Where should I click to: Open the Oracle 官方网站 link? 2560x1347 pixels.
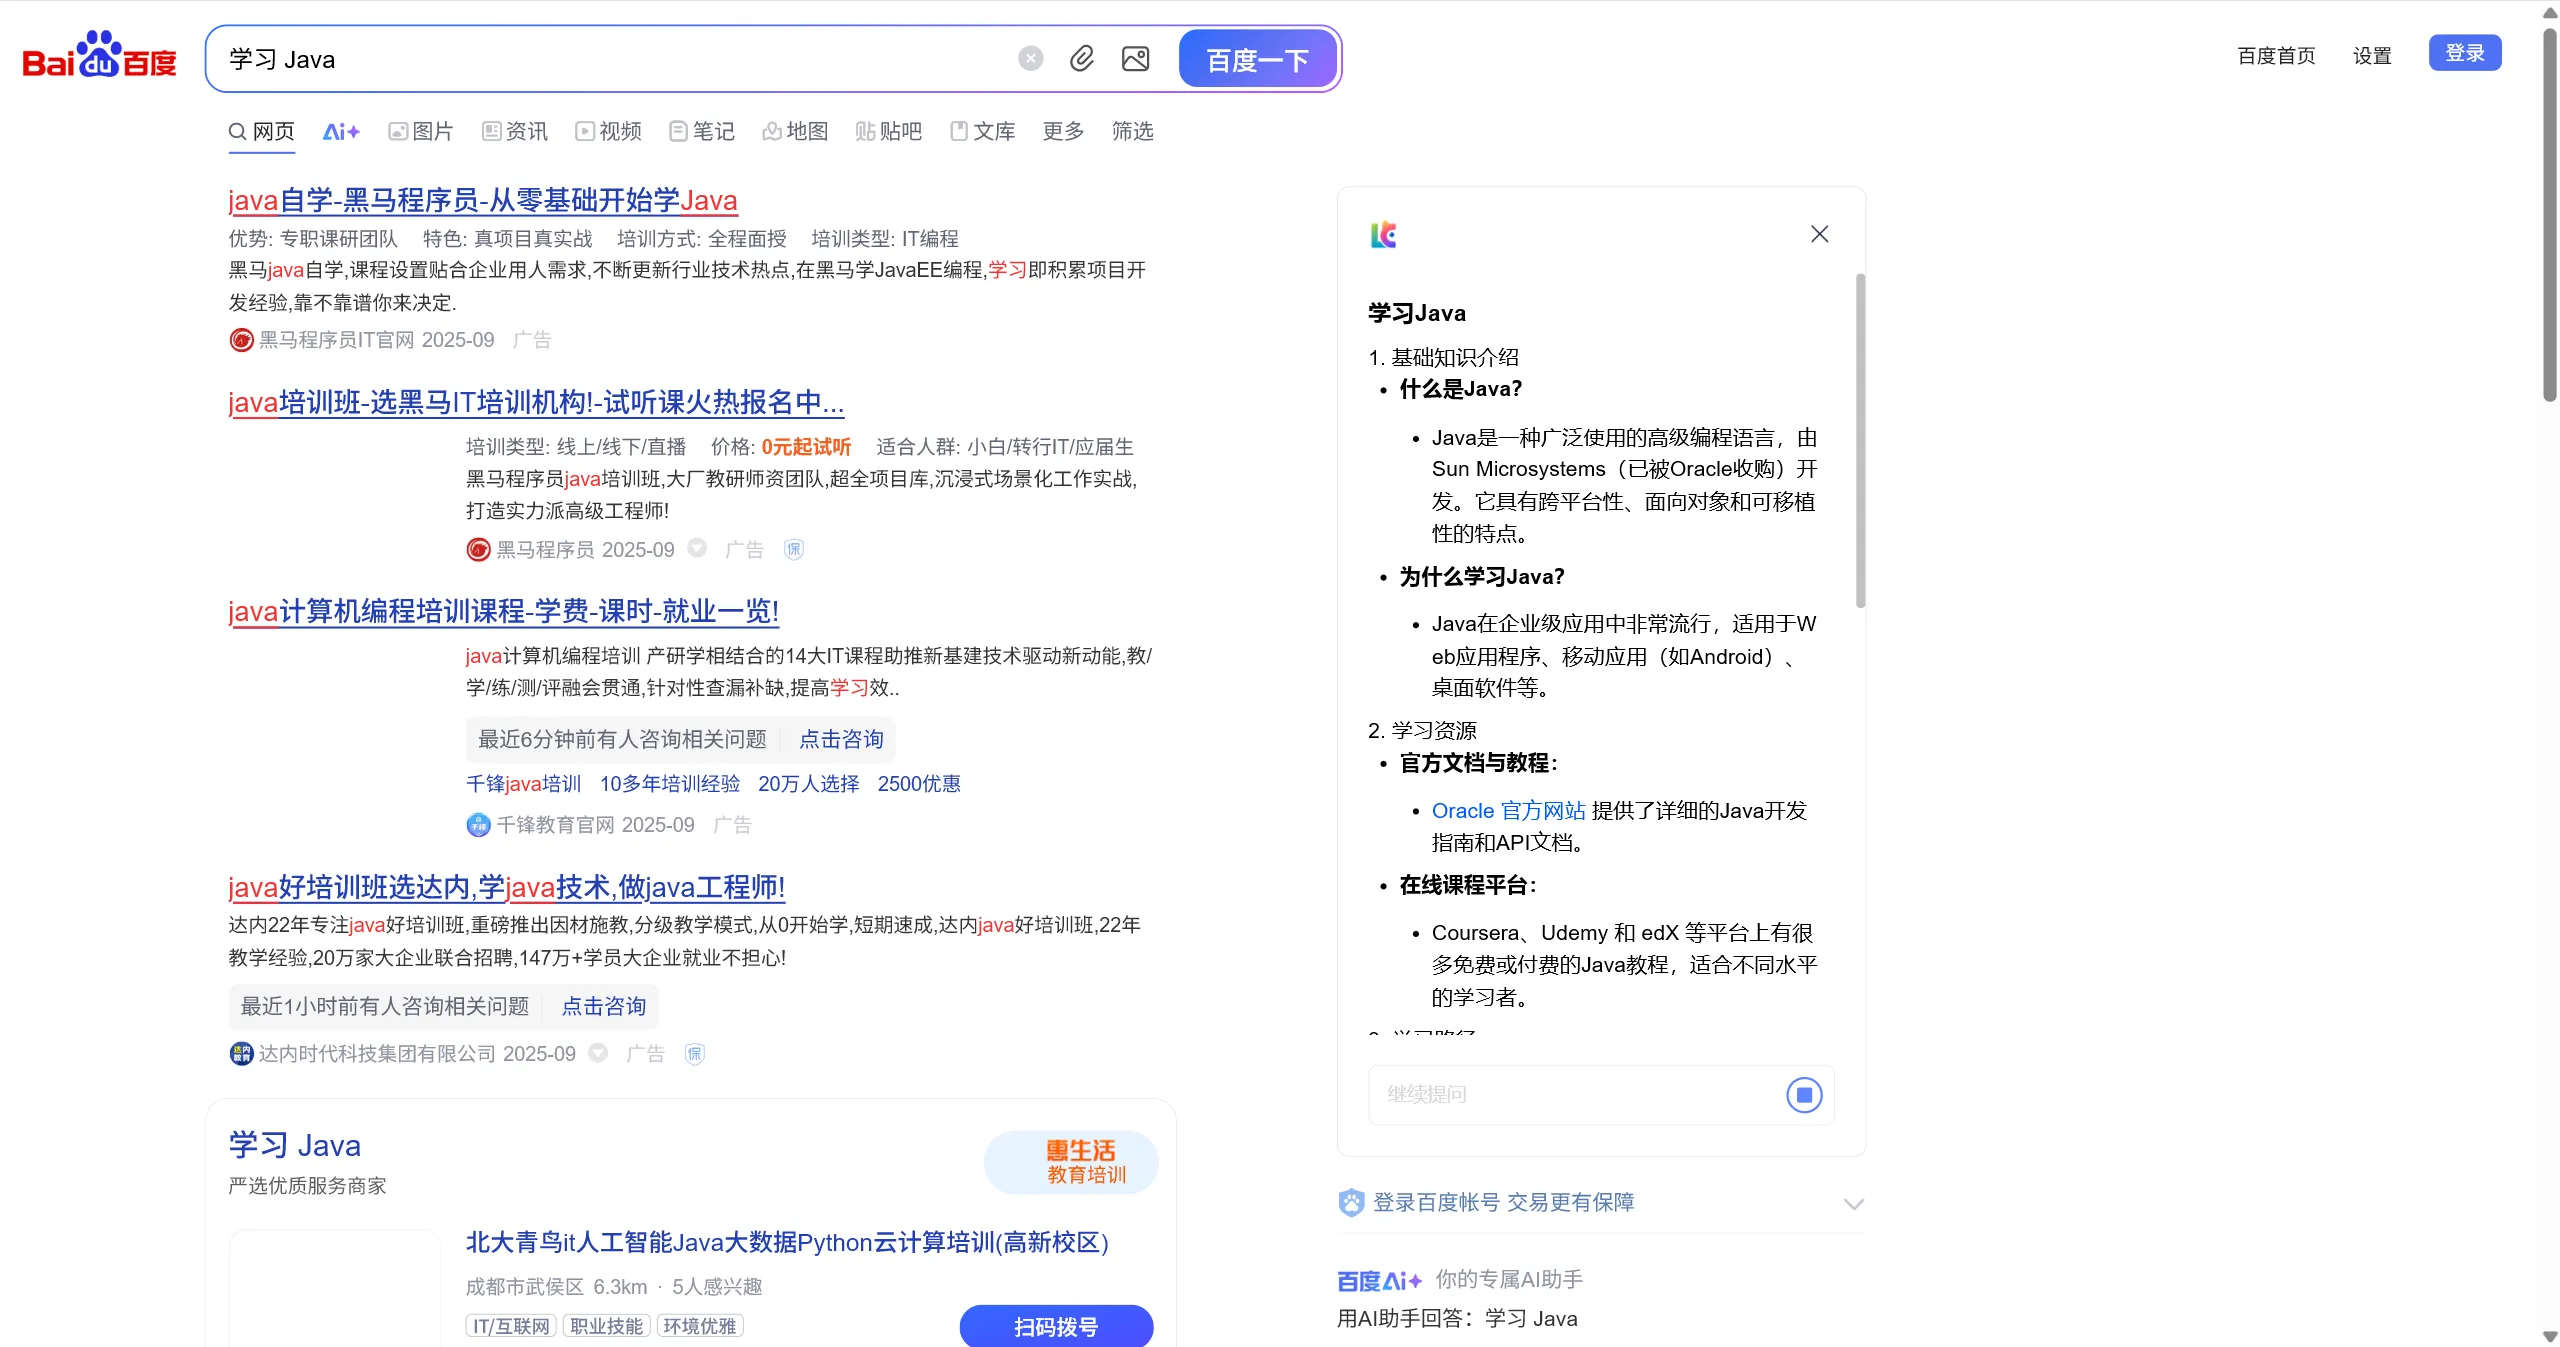[x=1508, y=810]
